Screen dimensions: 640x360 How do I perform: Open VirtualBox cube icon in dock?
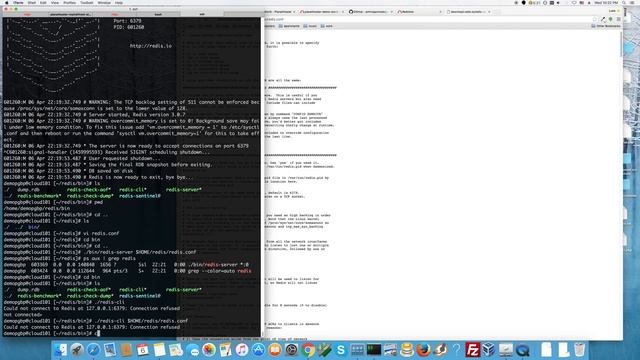(489, 350)
